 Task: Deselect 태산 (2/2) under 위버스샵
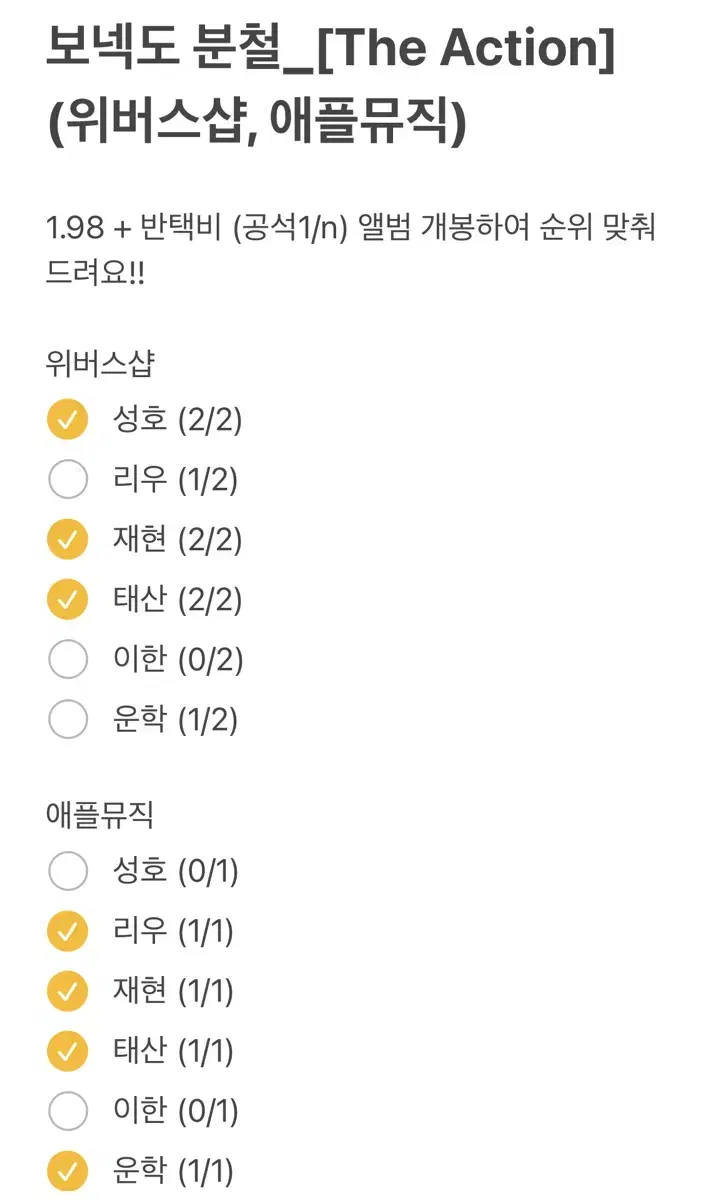coord(67,599)
